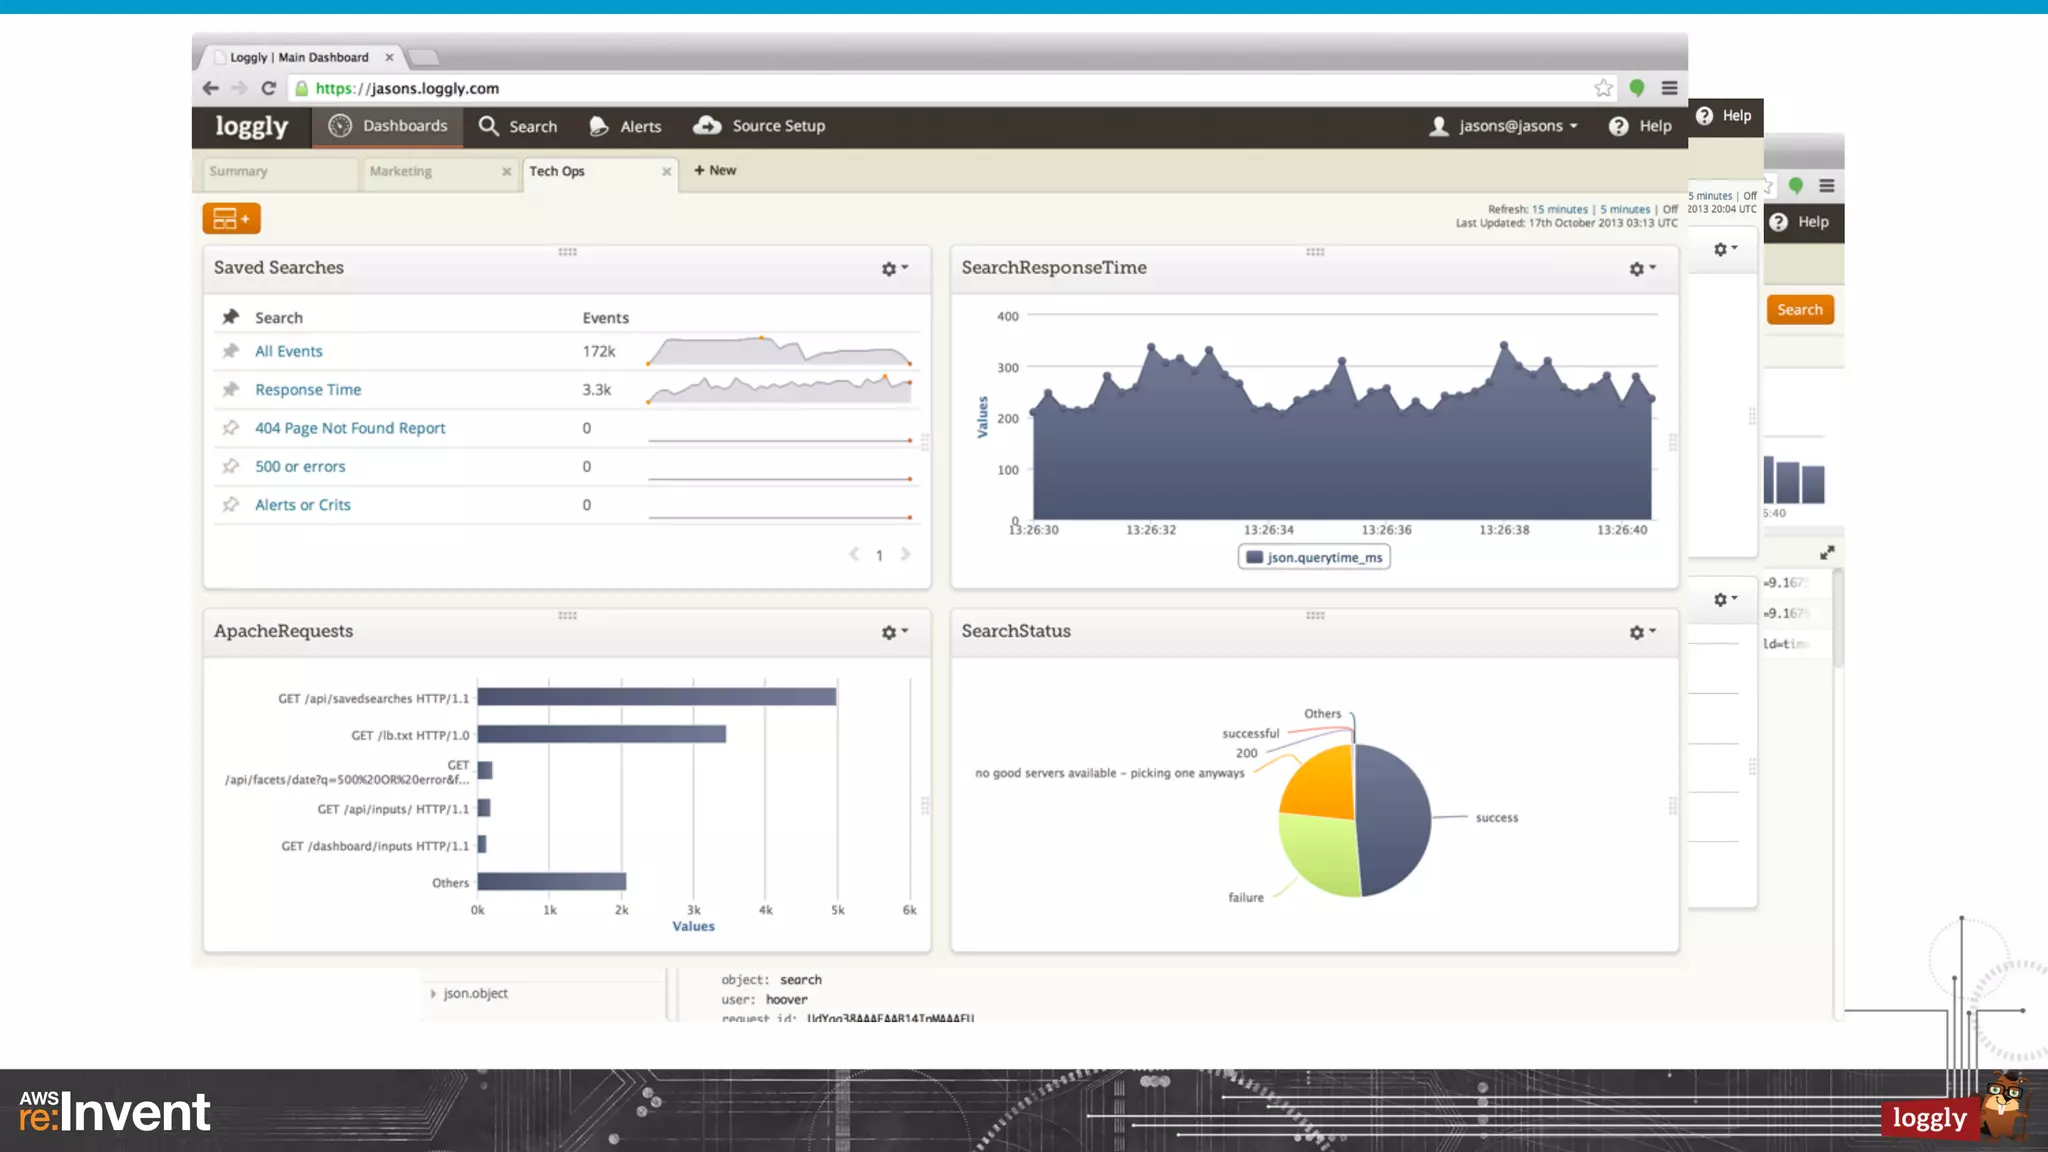Bookmark page with star icon
2048x1152 pixels.
[x=1603, y=88]
